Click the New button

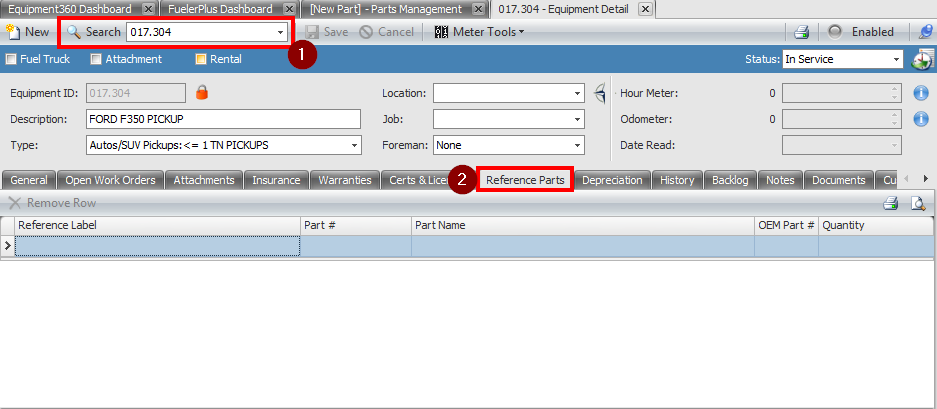[28, 32]
